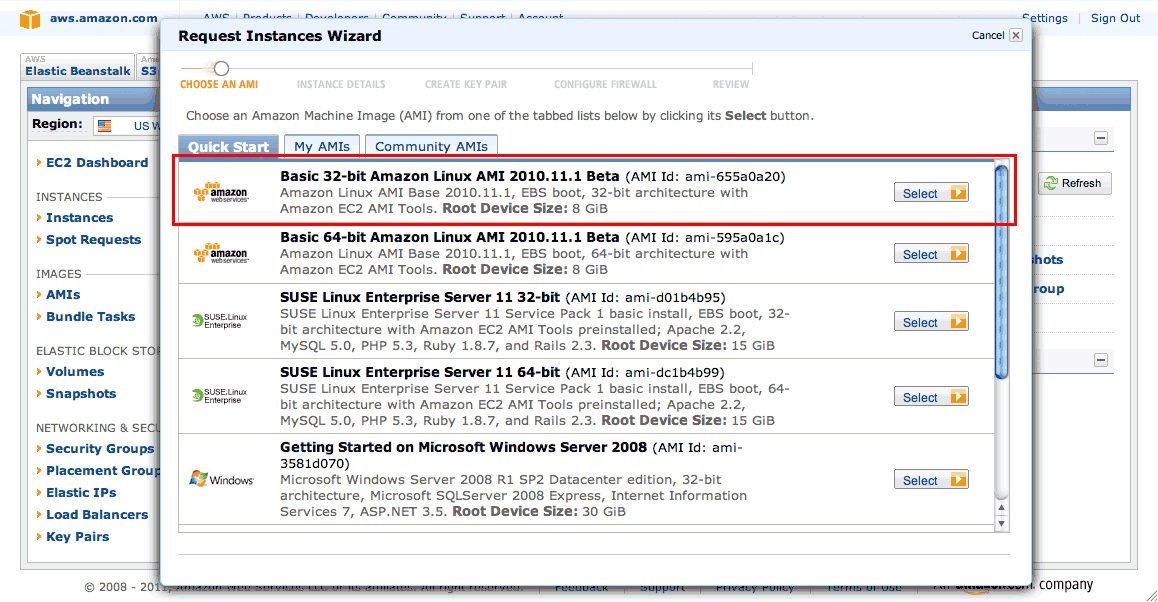Switch to the My AMIs tab

322,146
